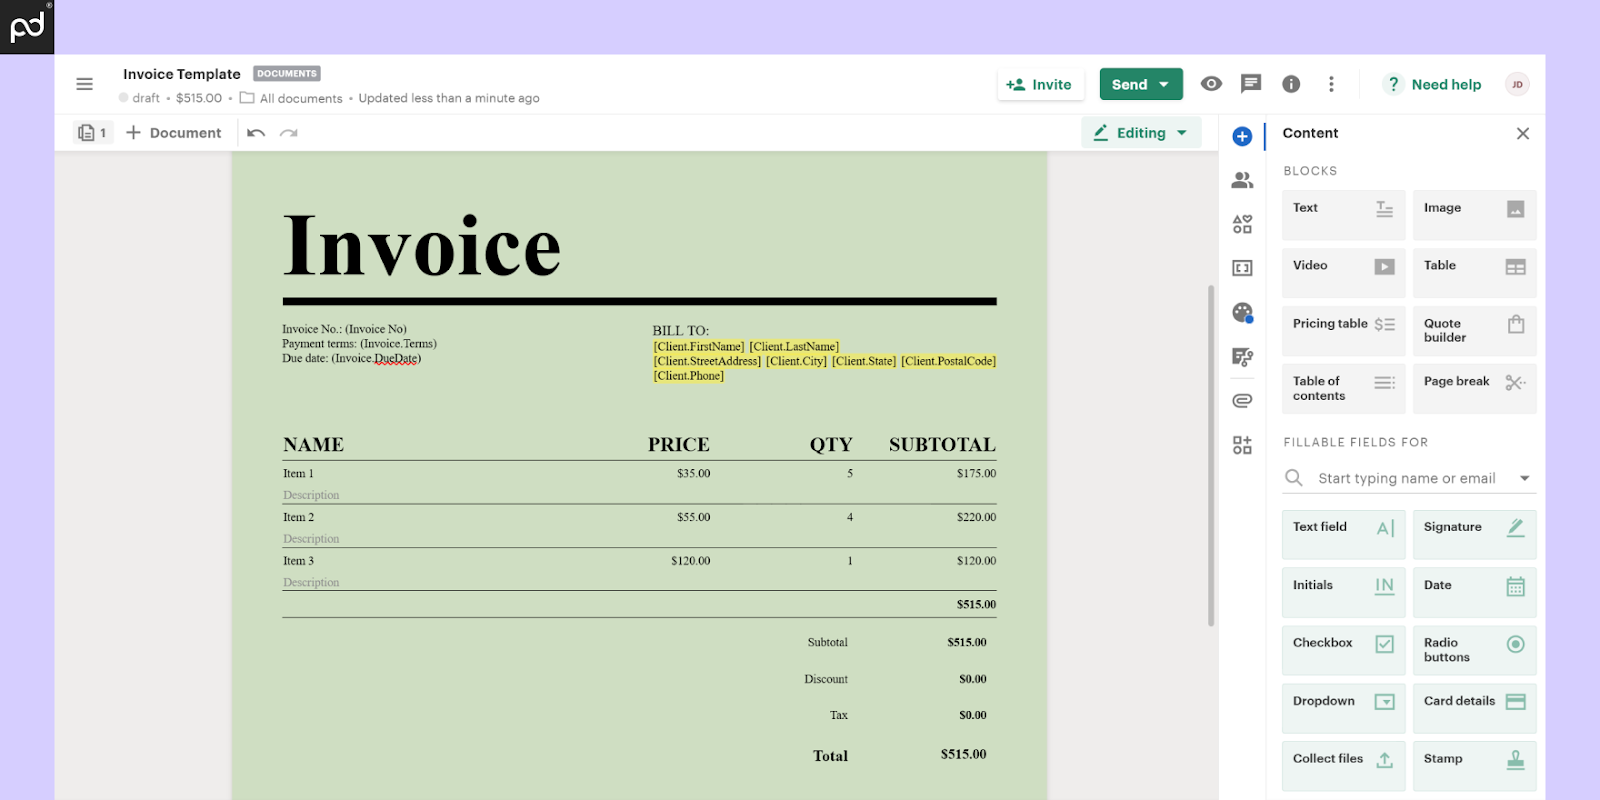Screen dimensions: 1600x800
Task: Open Need help link
Action: [1432, 84]
